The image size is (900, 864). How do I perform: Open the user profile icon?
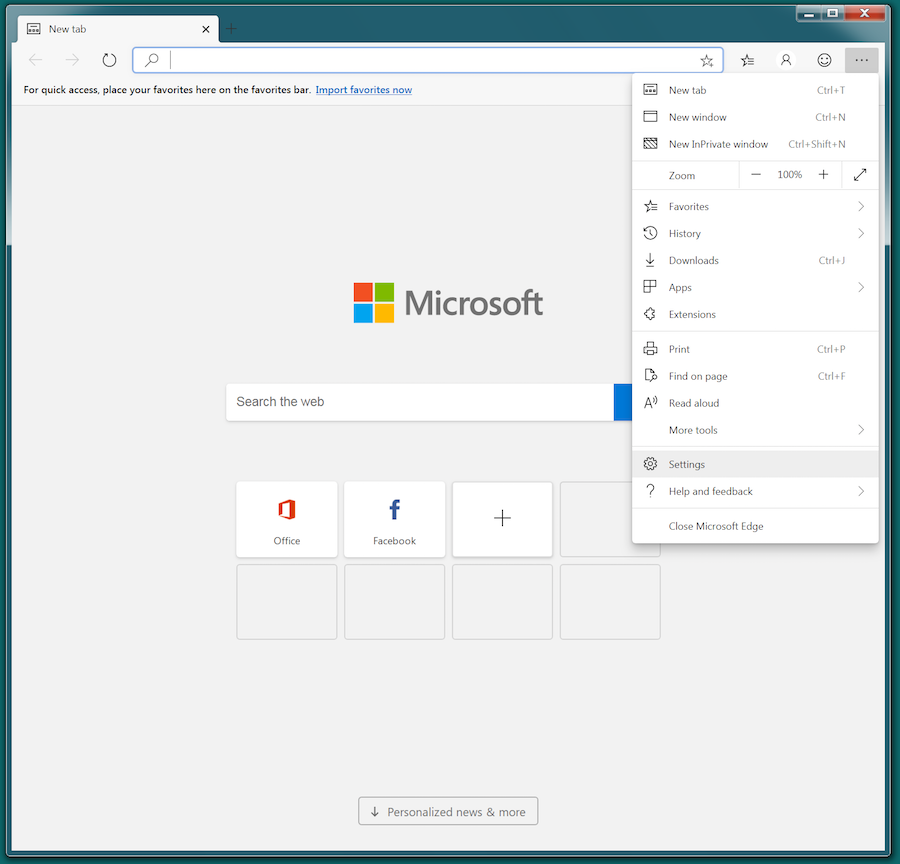pos(786,60)
